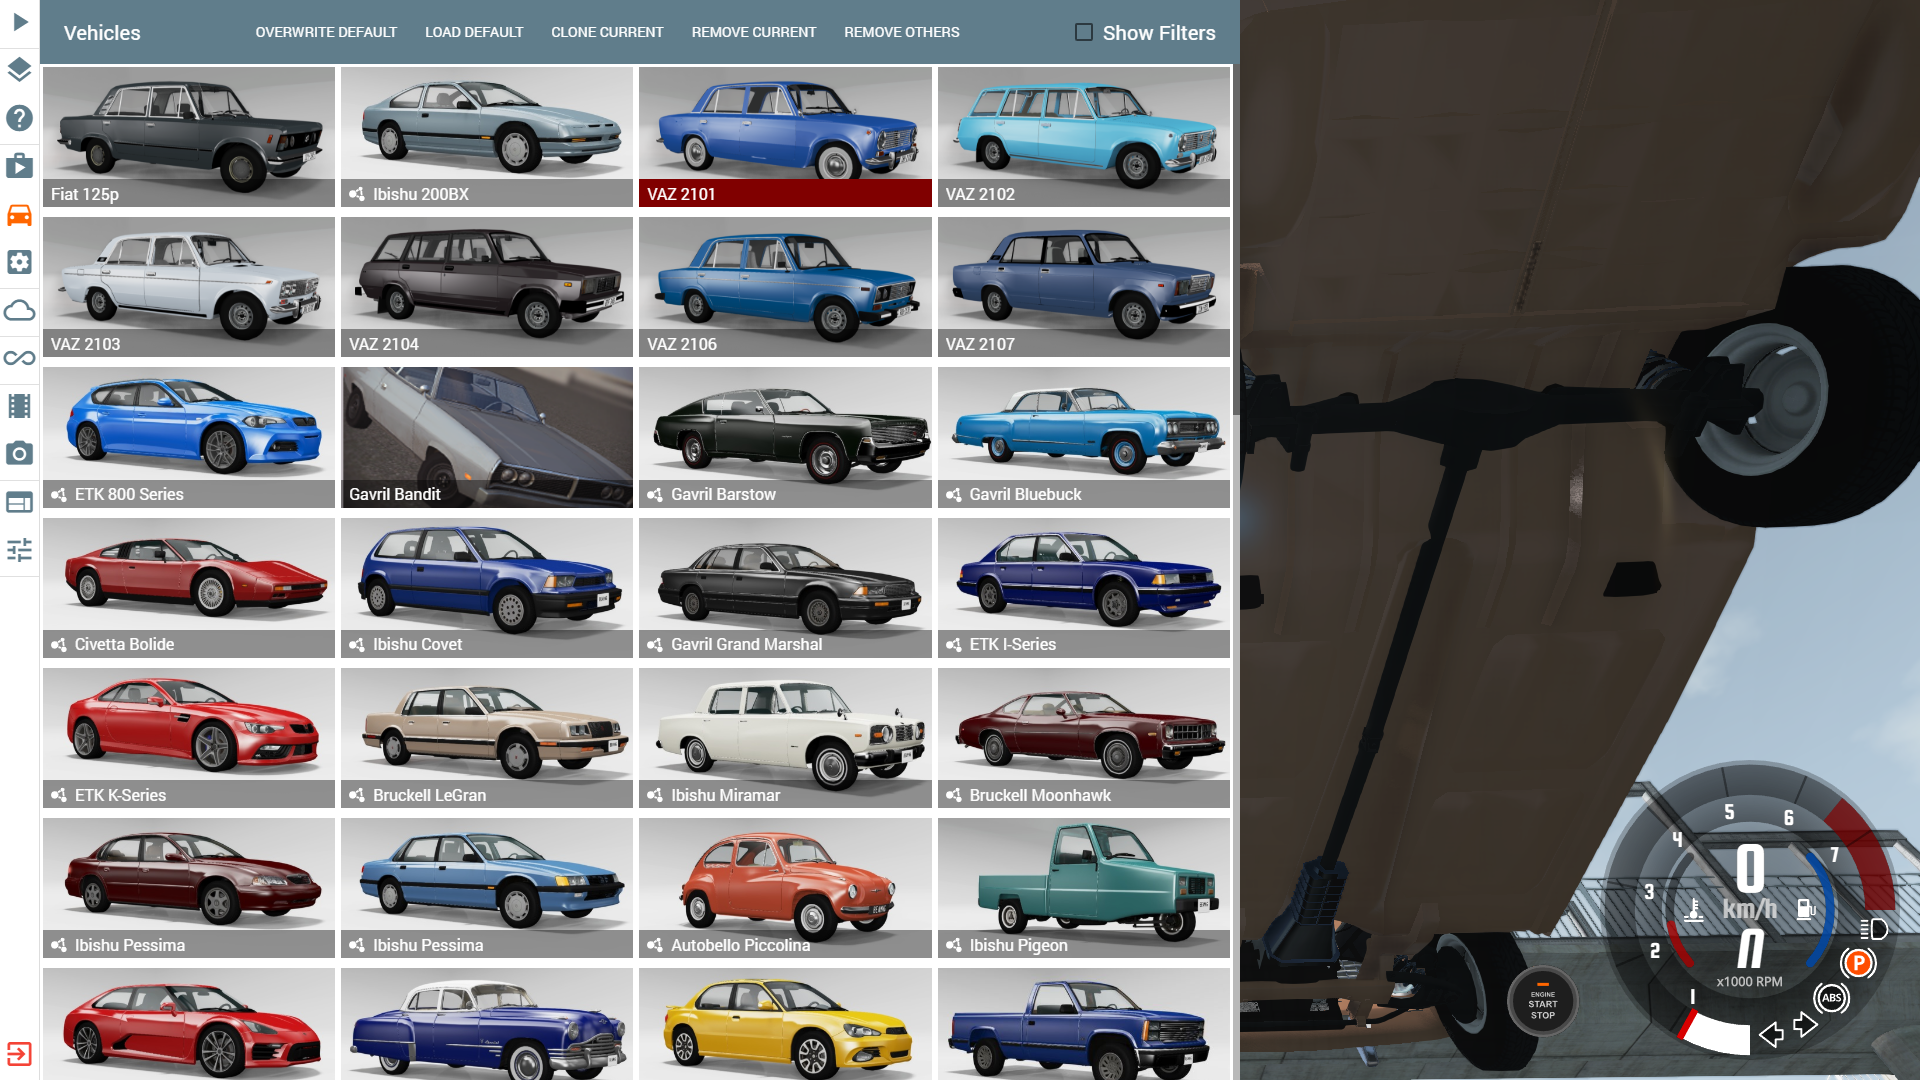The width and height of the screenshot is (1920, 1080).
Task: Open configurations icon on Gavril Barstow
Action: click(x=655, y=494)
